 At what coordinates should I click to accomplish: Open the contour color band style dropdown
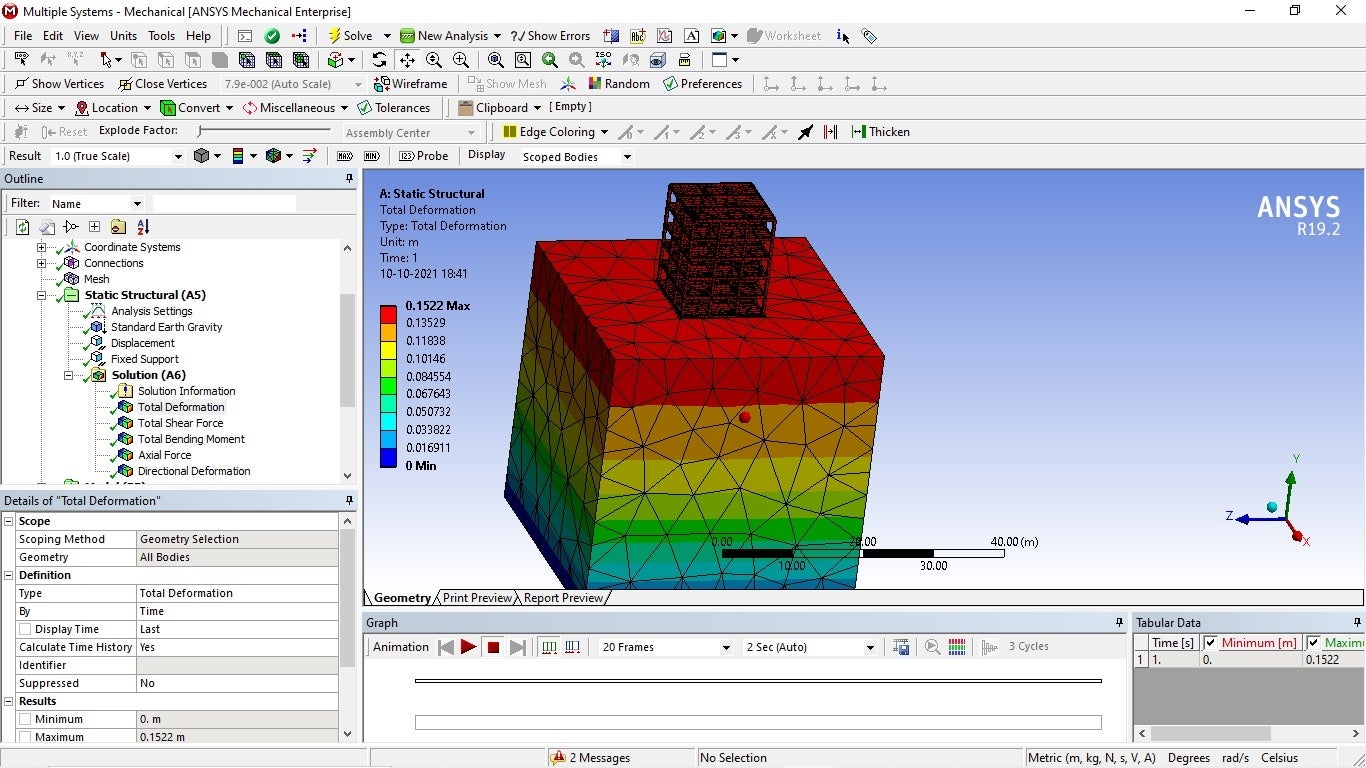[243, 156]
